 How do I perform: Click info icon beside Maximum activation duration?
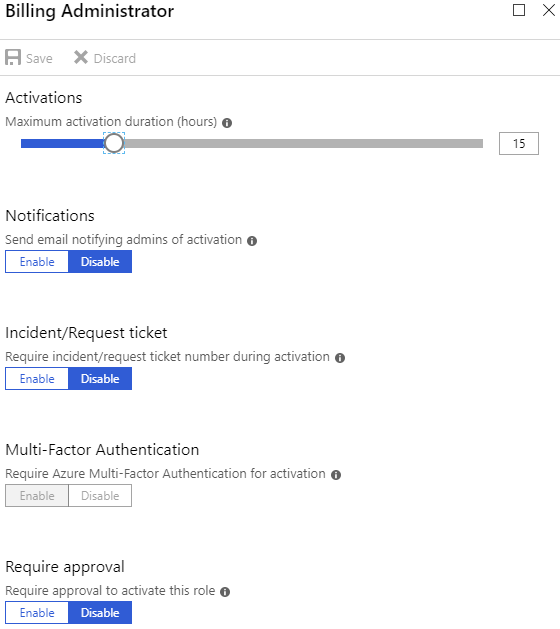pos(227,123)
